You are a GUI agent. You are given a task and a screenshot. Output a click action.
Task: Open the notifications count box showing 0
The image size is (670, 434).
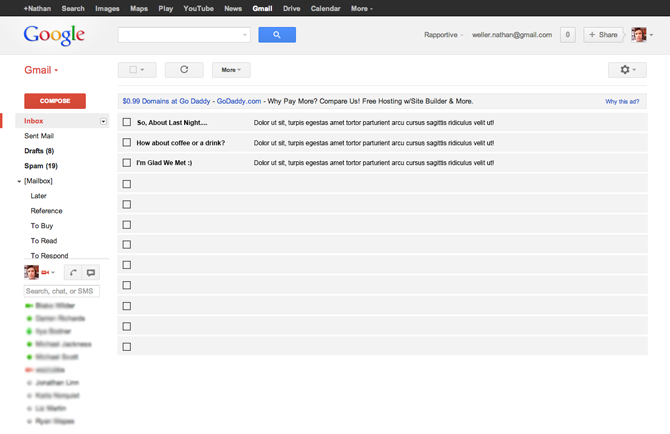[x=567, y=35]
